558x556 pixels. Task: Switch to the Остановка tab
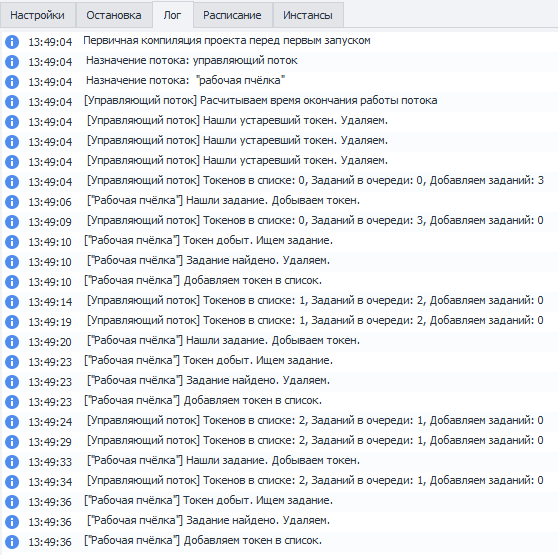[114, 15]
